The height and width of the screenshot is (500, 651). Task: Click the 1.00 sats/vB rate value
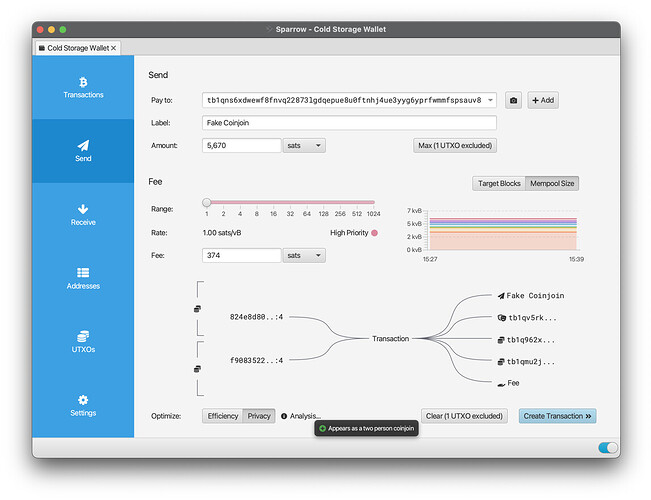tap(222, 233)
